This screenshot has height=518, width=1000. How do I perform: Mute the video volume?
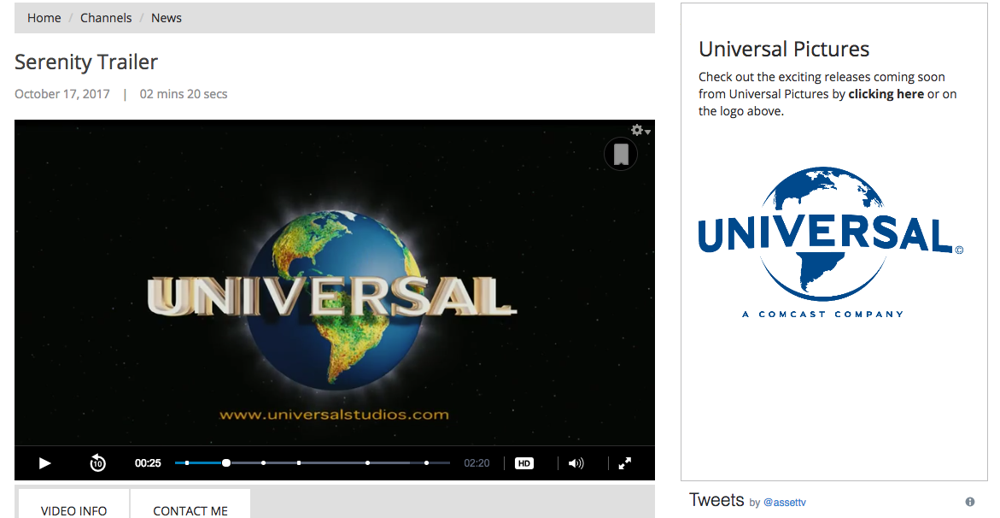(x=575, y=463)
